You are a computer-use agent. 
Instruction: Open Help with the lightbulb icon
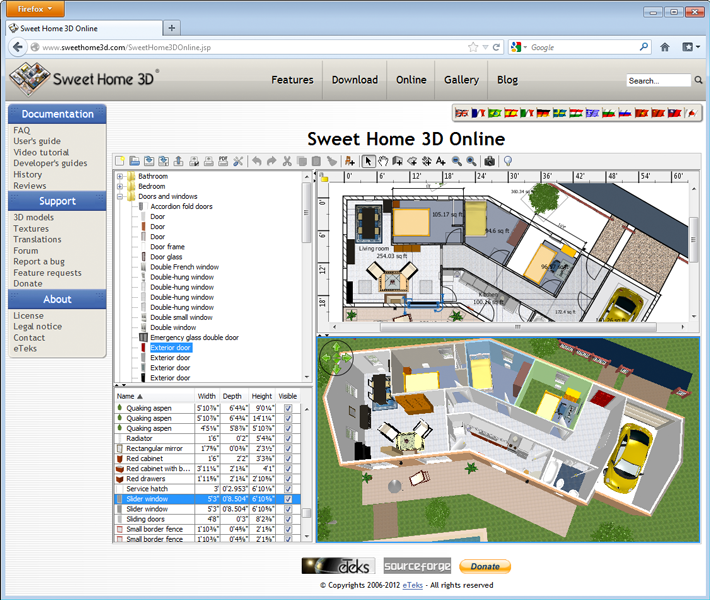point(508,161)
